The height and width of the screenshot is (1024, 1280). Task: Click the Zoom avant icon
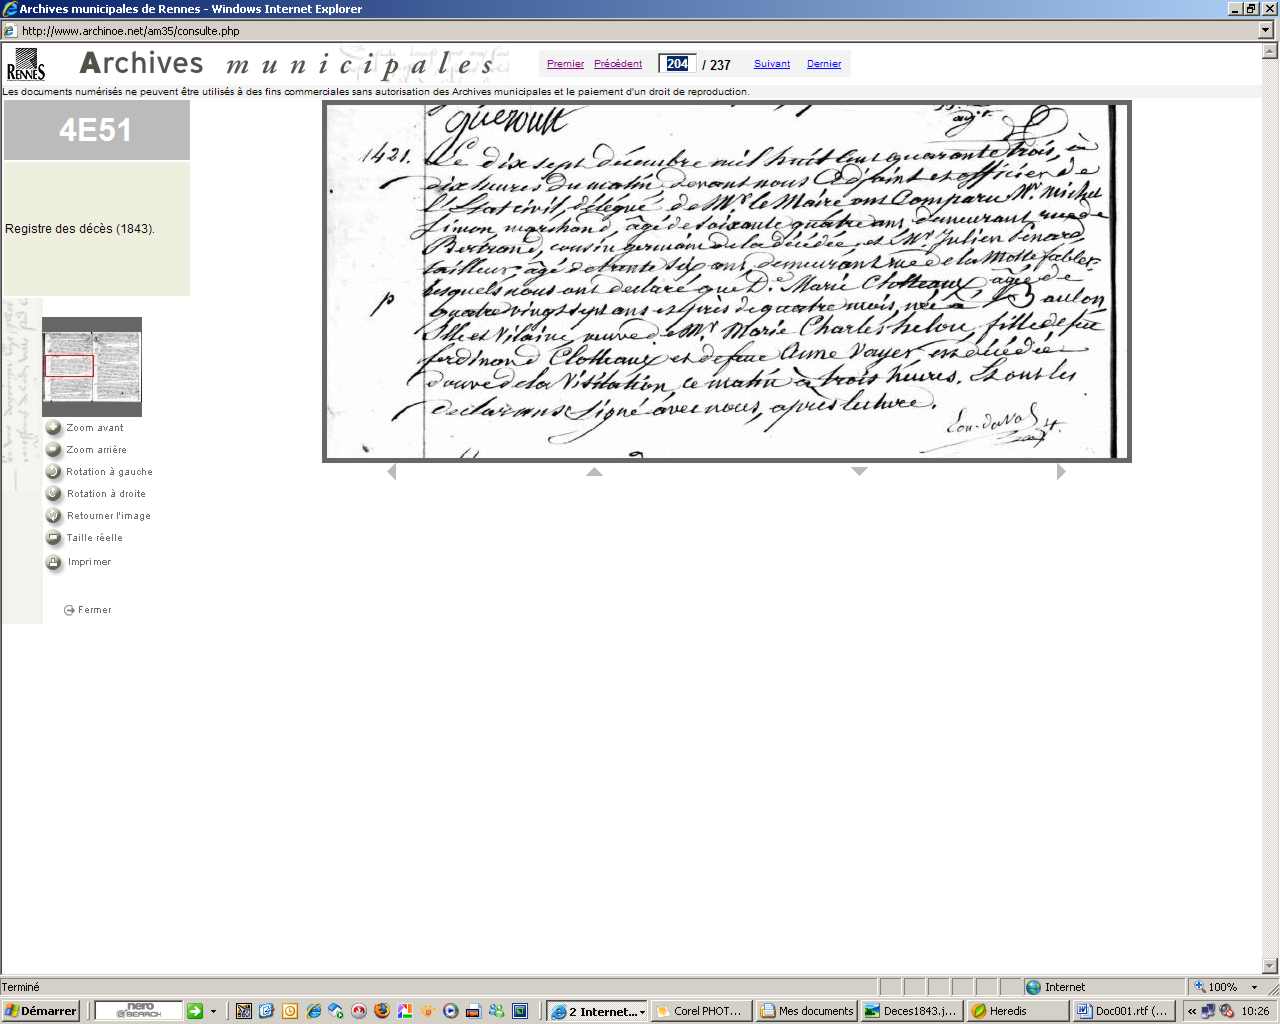[x=54, y=428]
